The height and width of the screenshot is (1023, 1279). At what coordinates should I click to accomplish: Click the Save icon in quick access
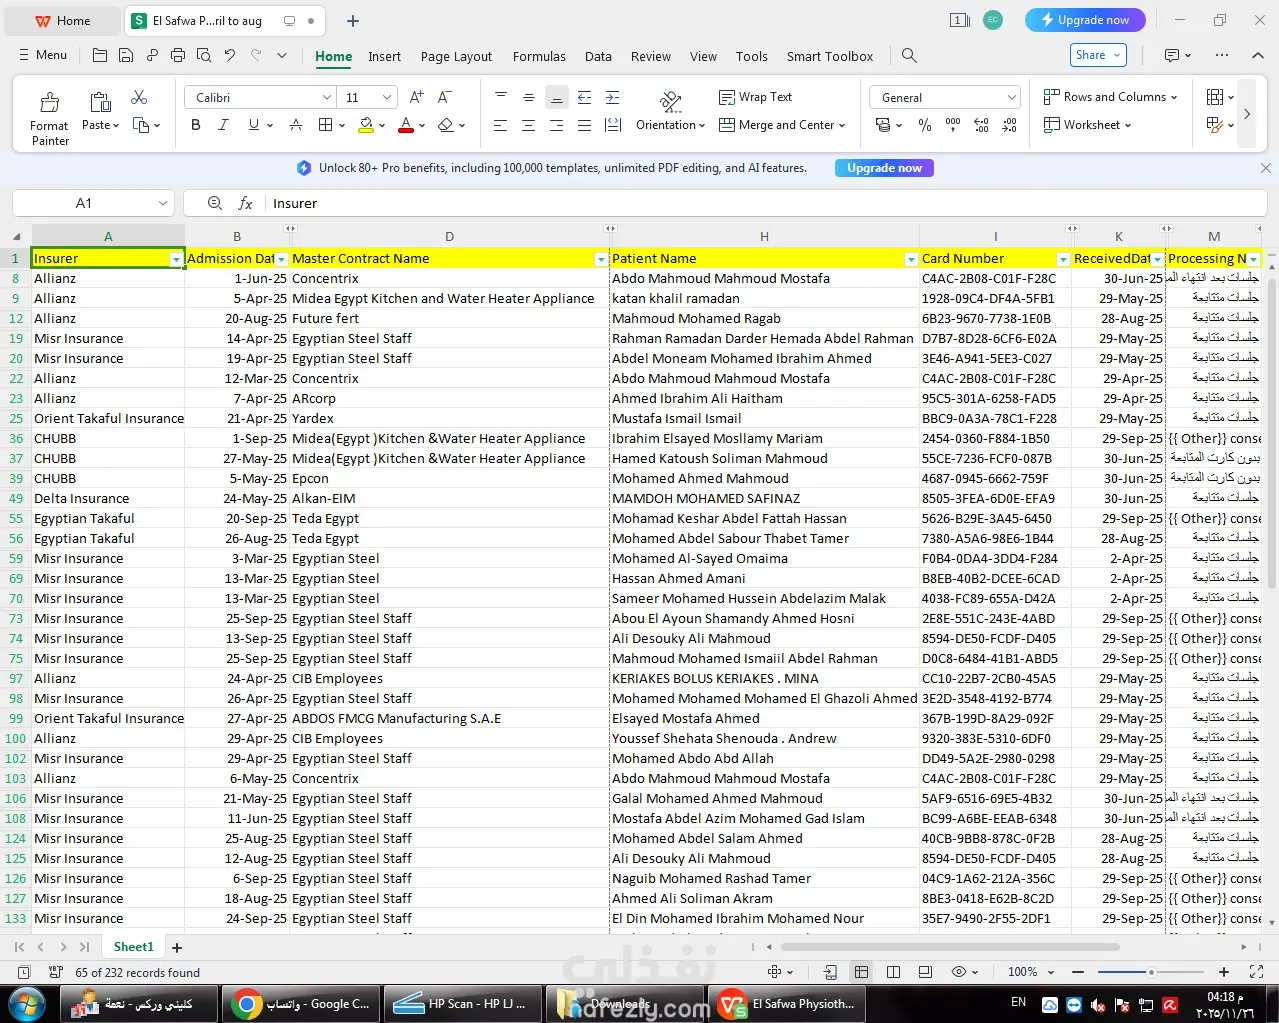pyautogui.click(x=125, y=55)
